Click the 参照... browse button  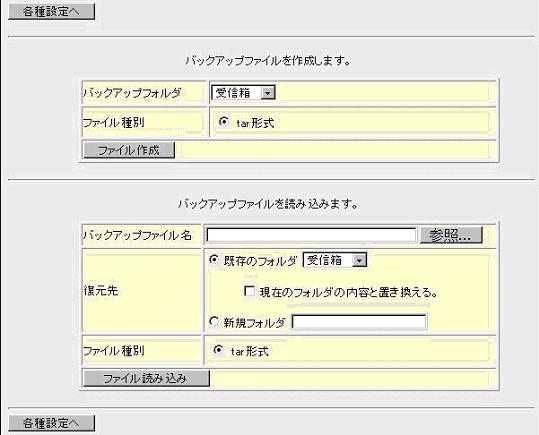click(x=451, y=235)
